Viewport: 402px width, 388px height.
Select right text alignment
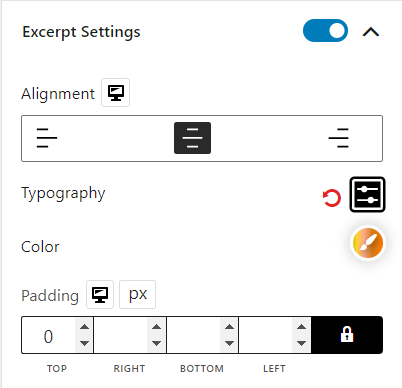(338, 138)
